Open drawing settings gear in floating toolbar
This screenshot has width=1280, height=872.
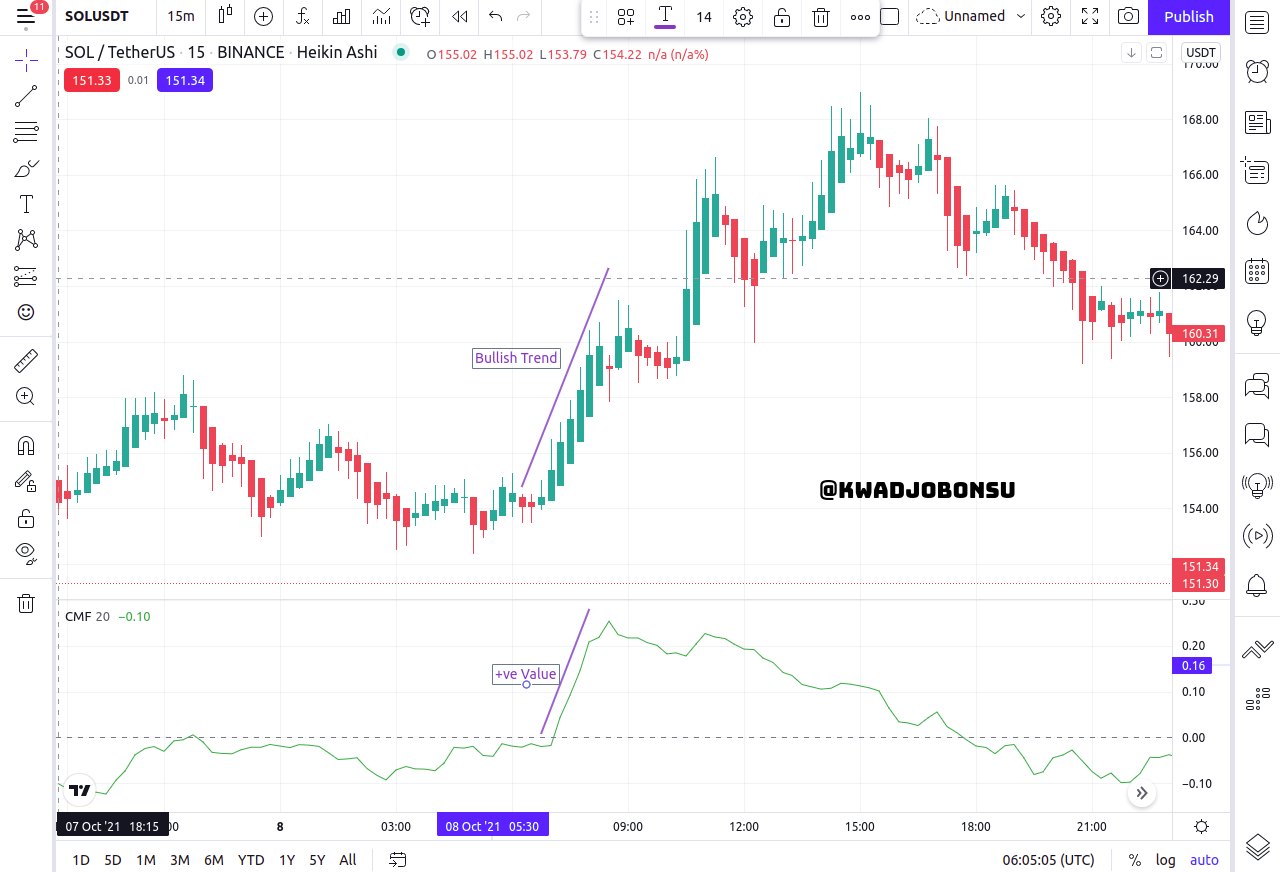[x=743, y=17]
